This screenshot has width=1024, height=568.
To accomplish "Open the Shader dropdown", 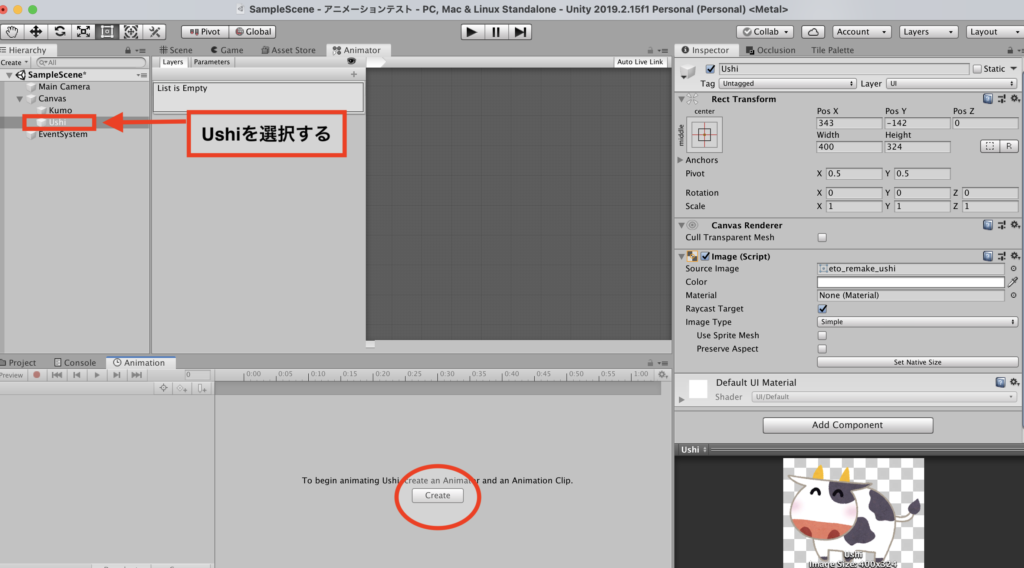I will (x=884, y=397).
